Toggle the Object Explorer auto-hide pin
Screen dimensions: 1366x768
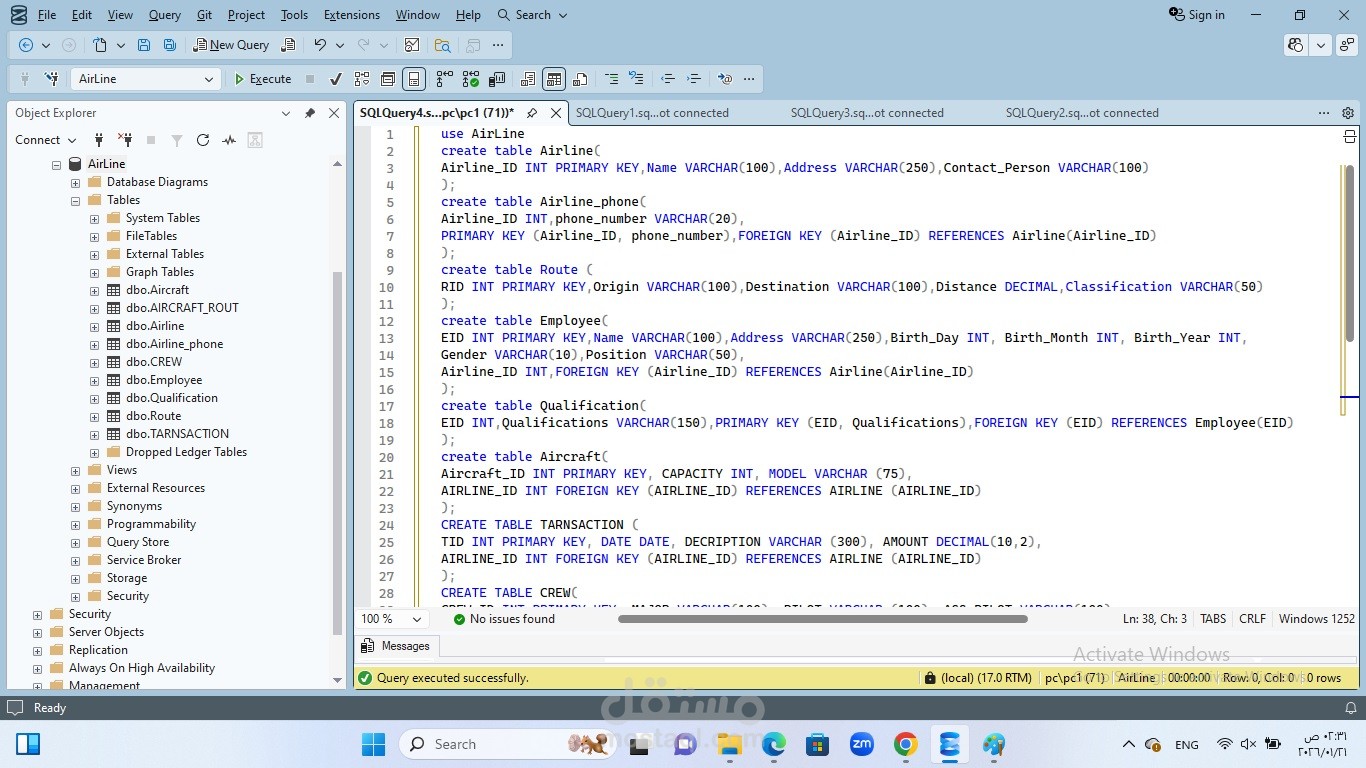[310, 113]
